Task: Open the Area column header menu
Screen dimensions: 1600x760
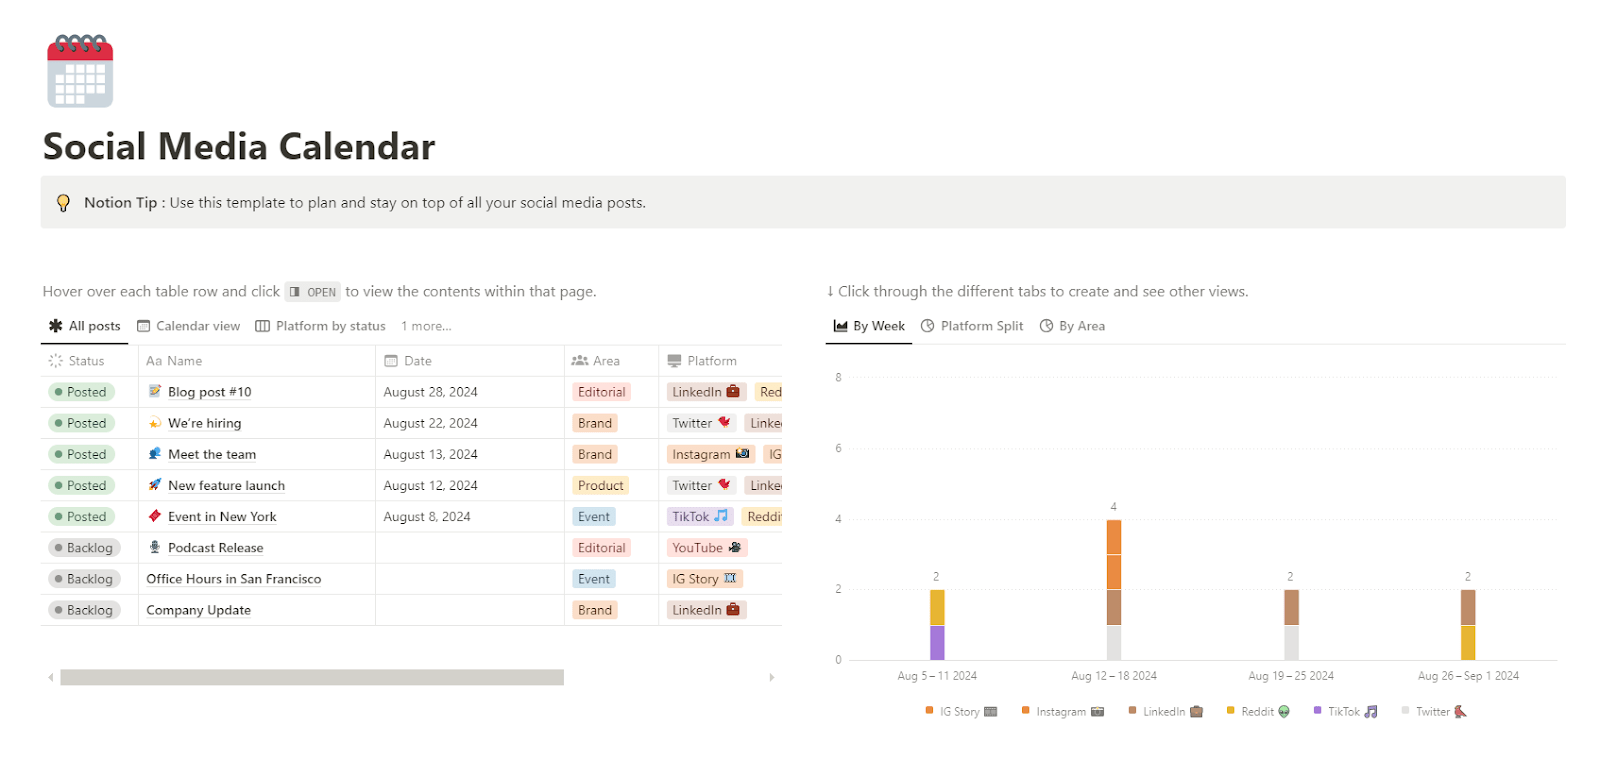Action: 605,361
